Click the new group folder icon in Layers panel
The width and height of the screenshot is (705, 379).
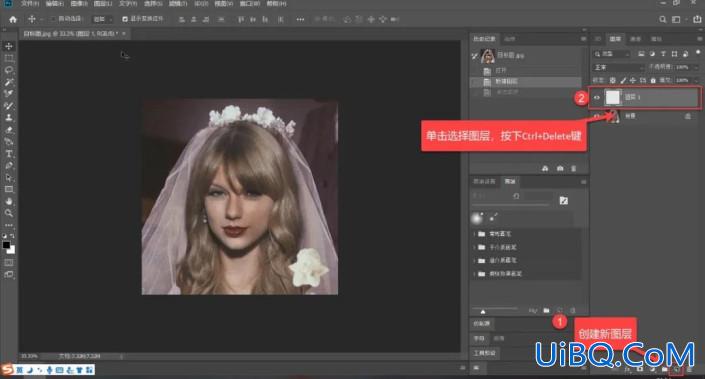pyautogui.click(x=665, y=370)
